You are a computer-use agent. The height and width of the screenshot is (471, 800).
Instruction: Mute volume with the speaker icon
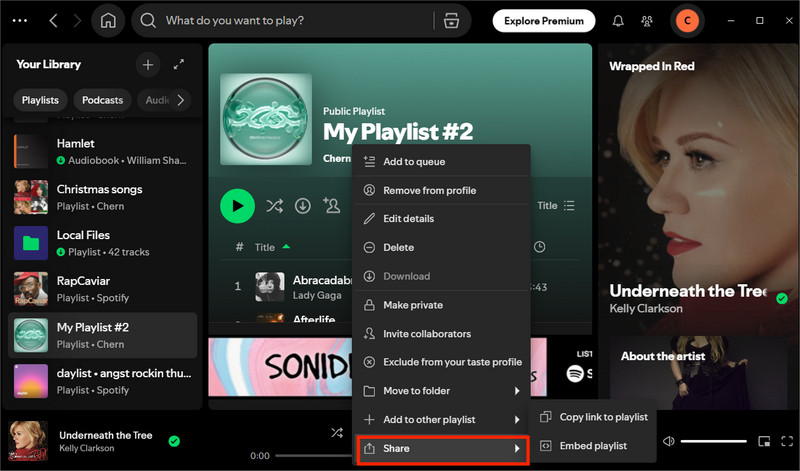coord(668,441)
